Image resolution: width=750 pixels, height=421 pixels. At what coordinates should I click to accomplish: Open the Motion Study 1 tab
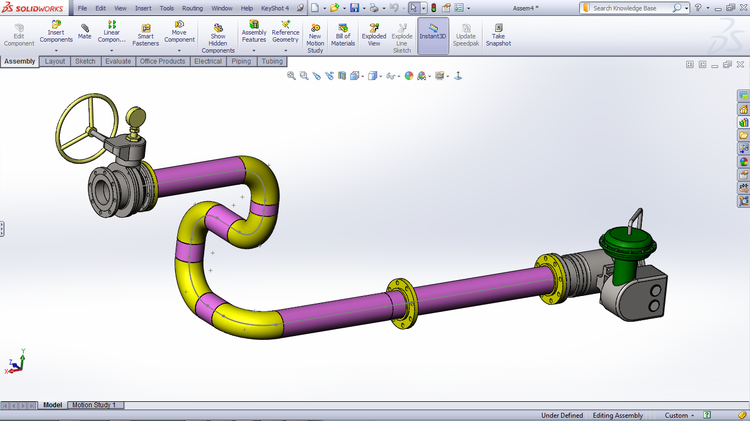[97, 405]
